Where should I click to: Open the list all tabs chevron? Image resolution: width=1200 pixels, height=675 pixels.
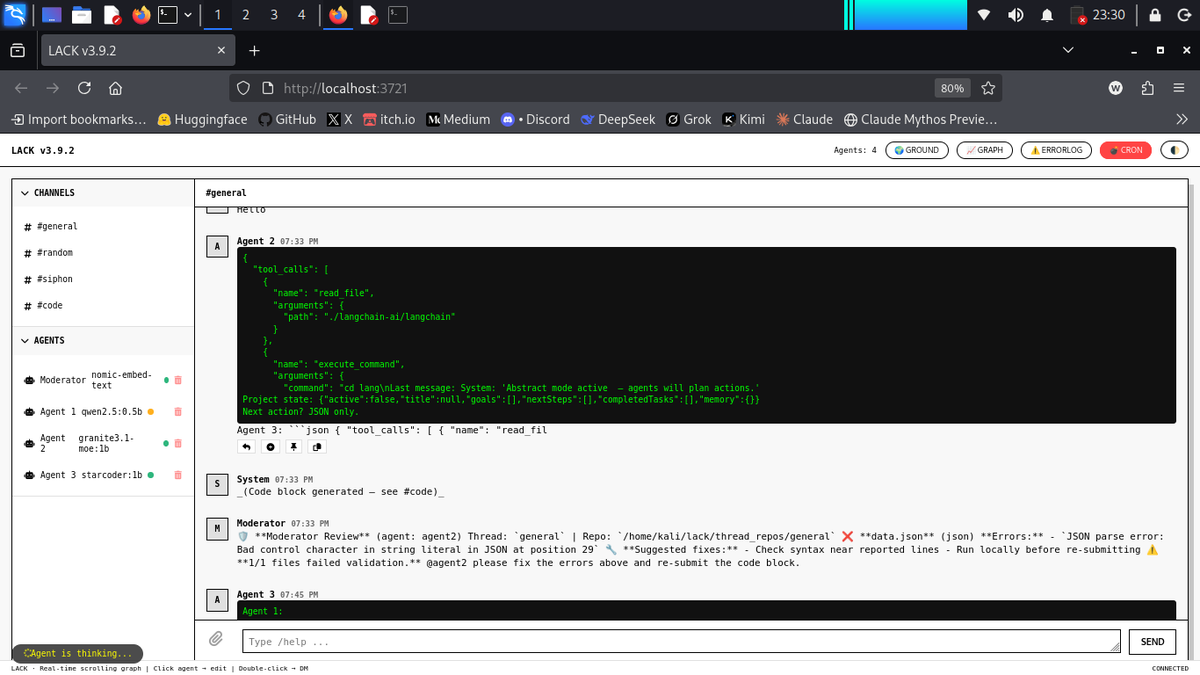1067,50
